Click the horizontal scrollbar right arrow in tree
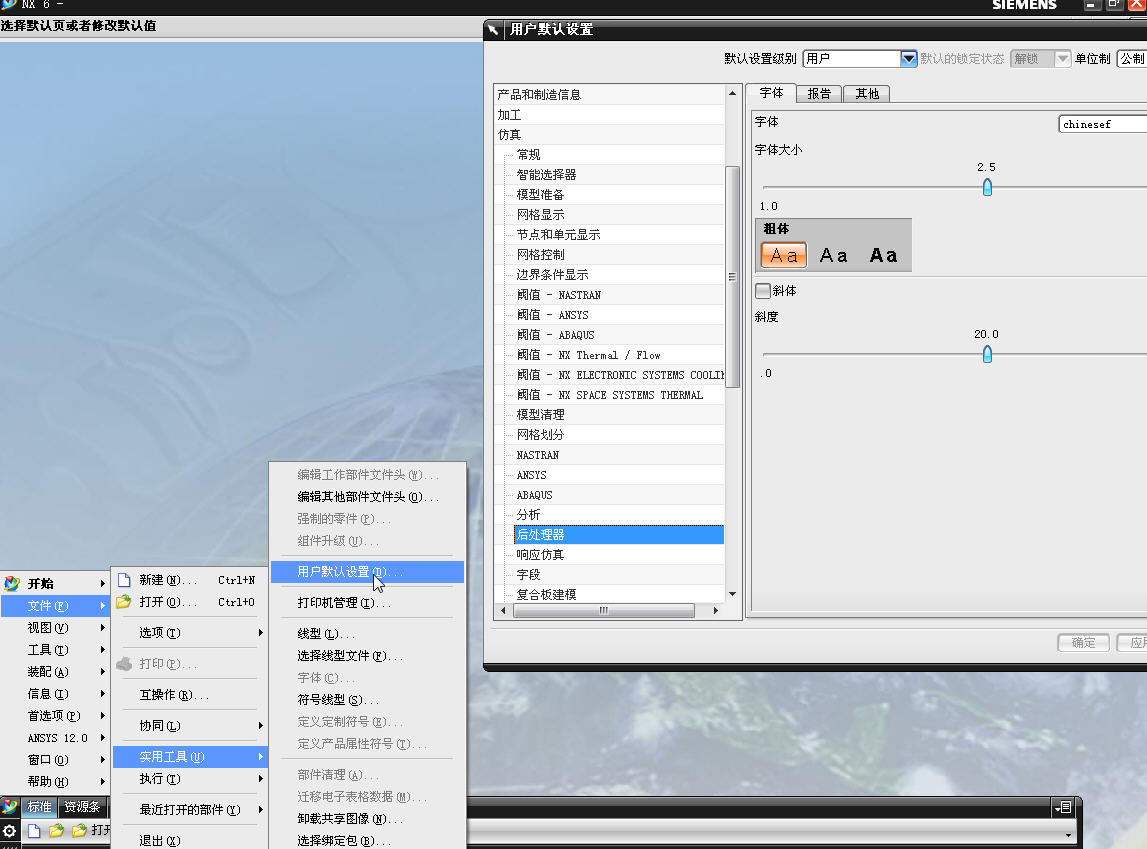The image size is (1147, 849). click(715, 611)
